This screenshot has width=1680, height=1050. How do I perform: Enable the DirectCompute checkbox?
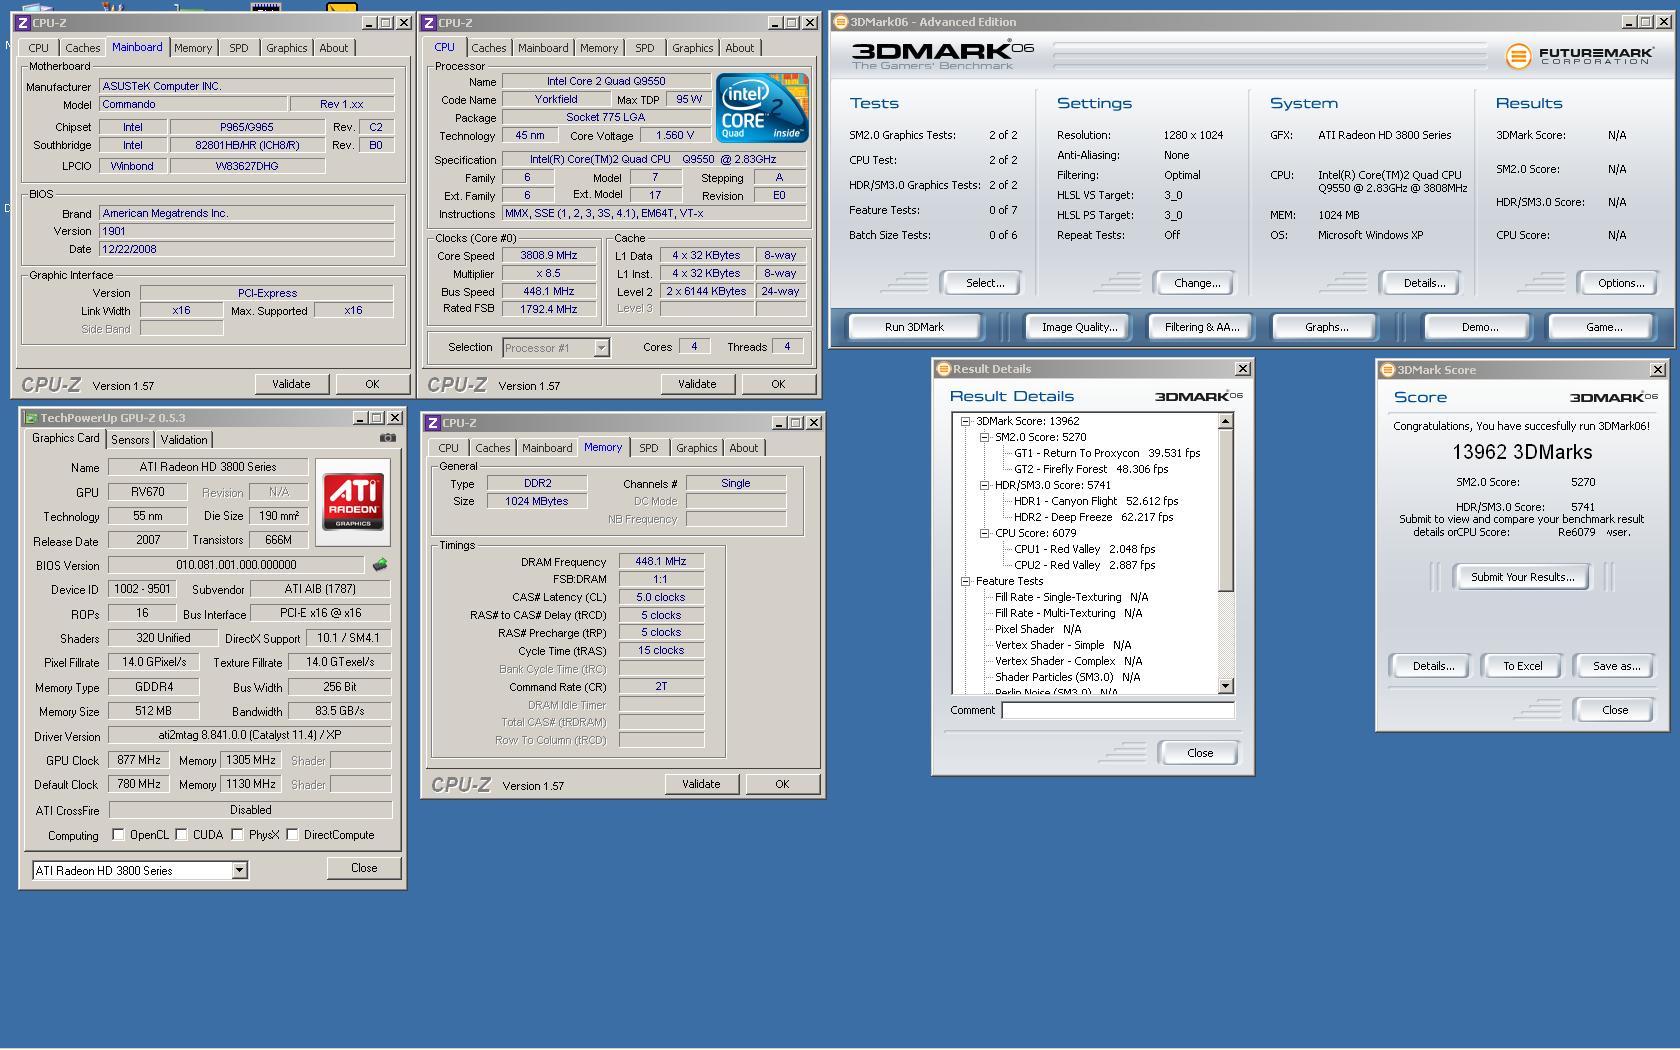pos(293,835)
